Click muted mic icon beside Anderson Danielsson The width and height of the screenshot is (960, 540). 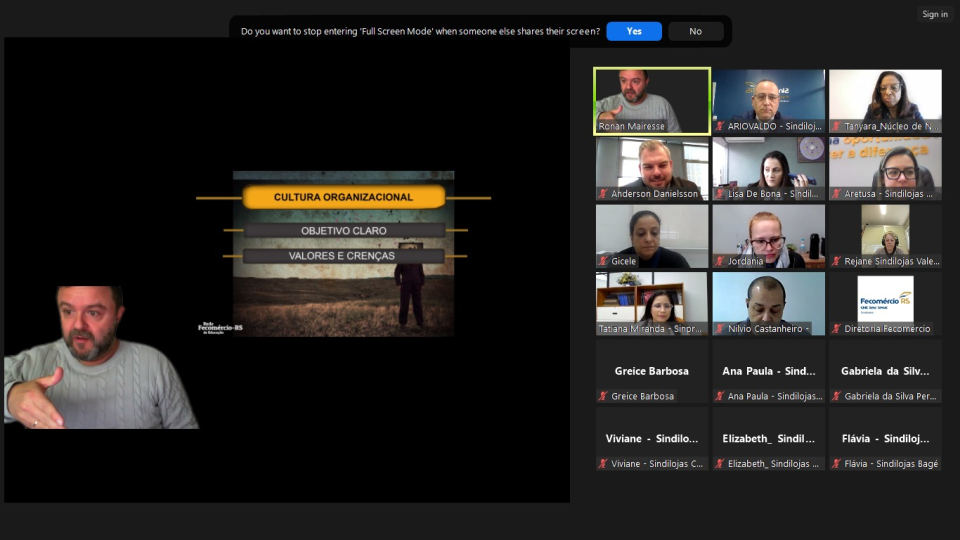pyautogui.click(x=603, y=194)
